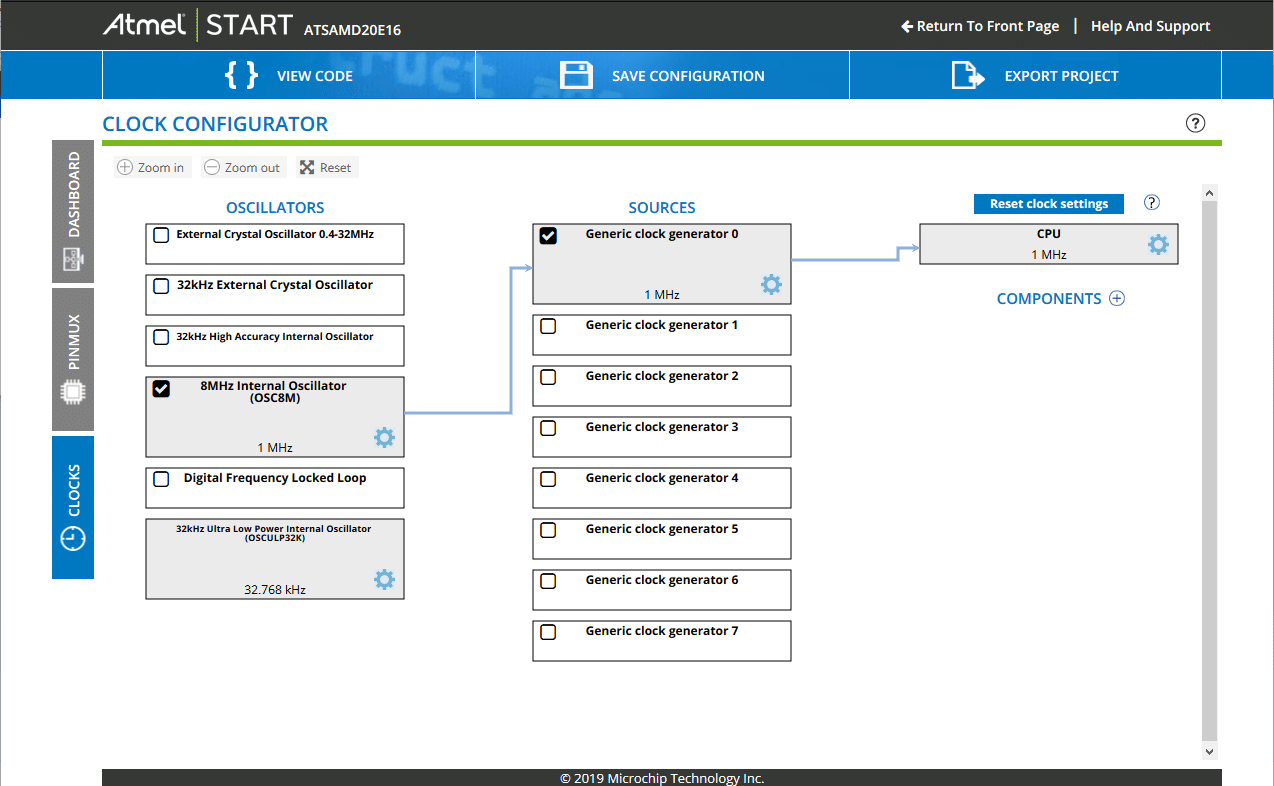Click Reset clock settings button
Viewport: 1274px width, 786px height.
pos(1049,203)
